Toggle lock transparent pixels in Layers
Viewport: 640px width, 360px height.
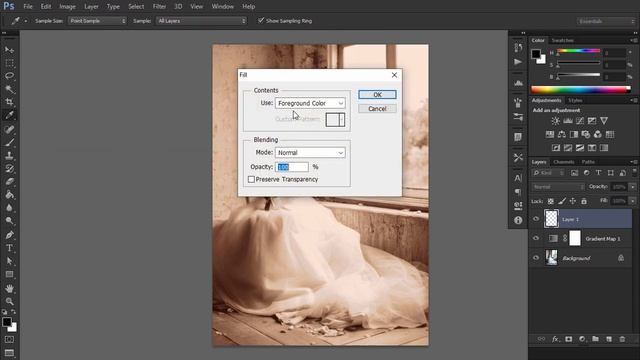tap(551, 201)
